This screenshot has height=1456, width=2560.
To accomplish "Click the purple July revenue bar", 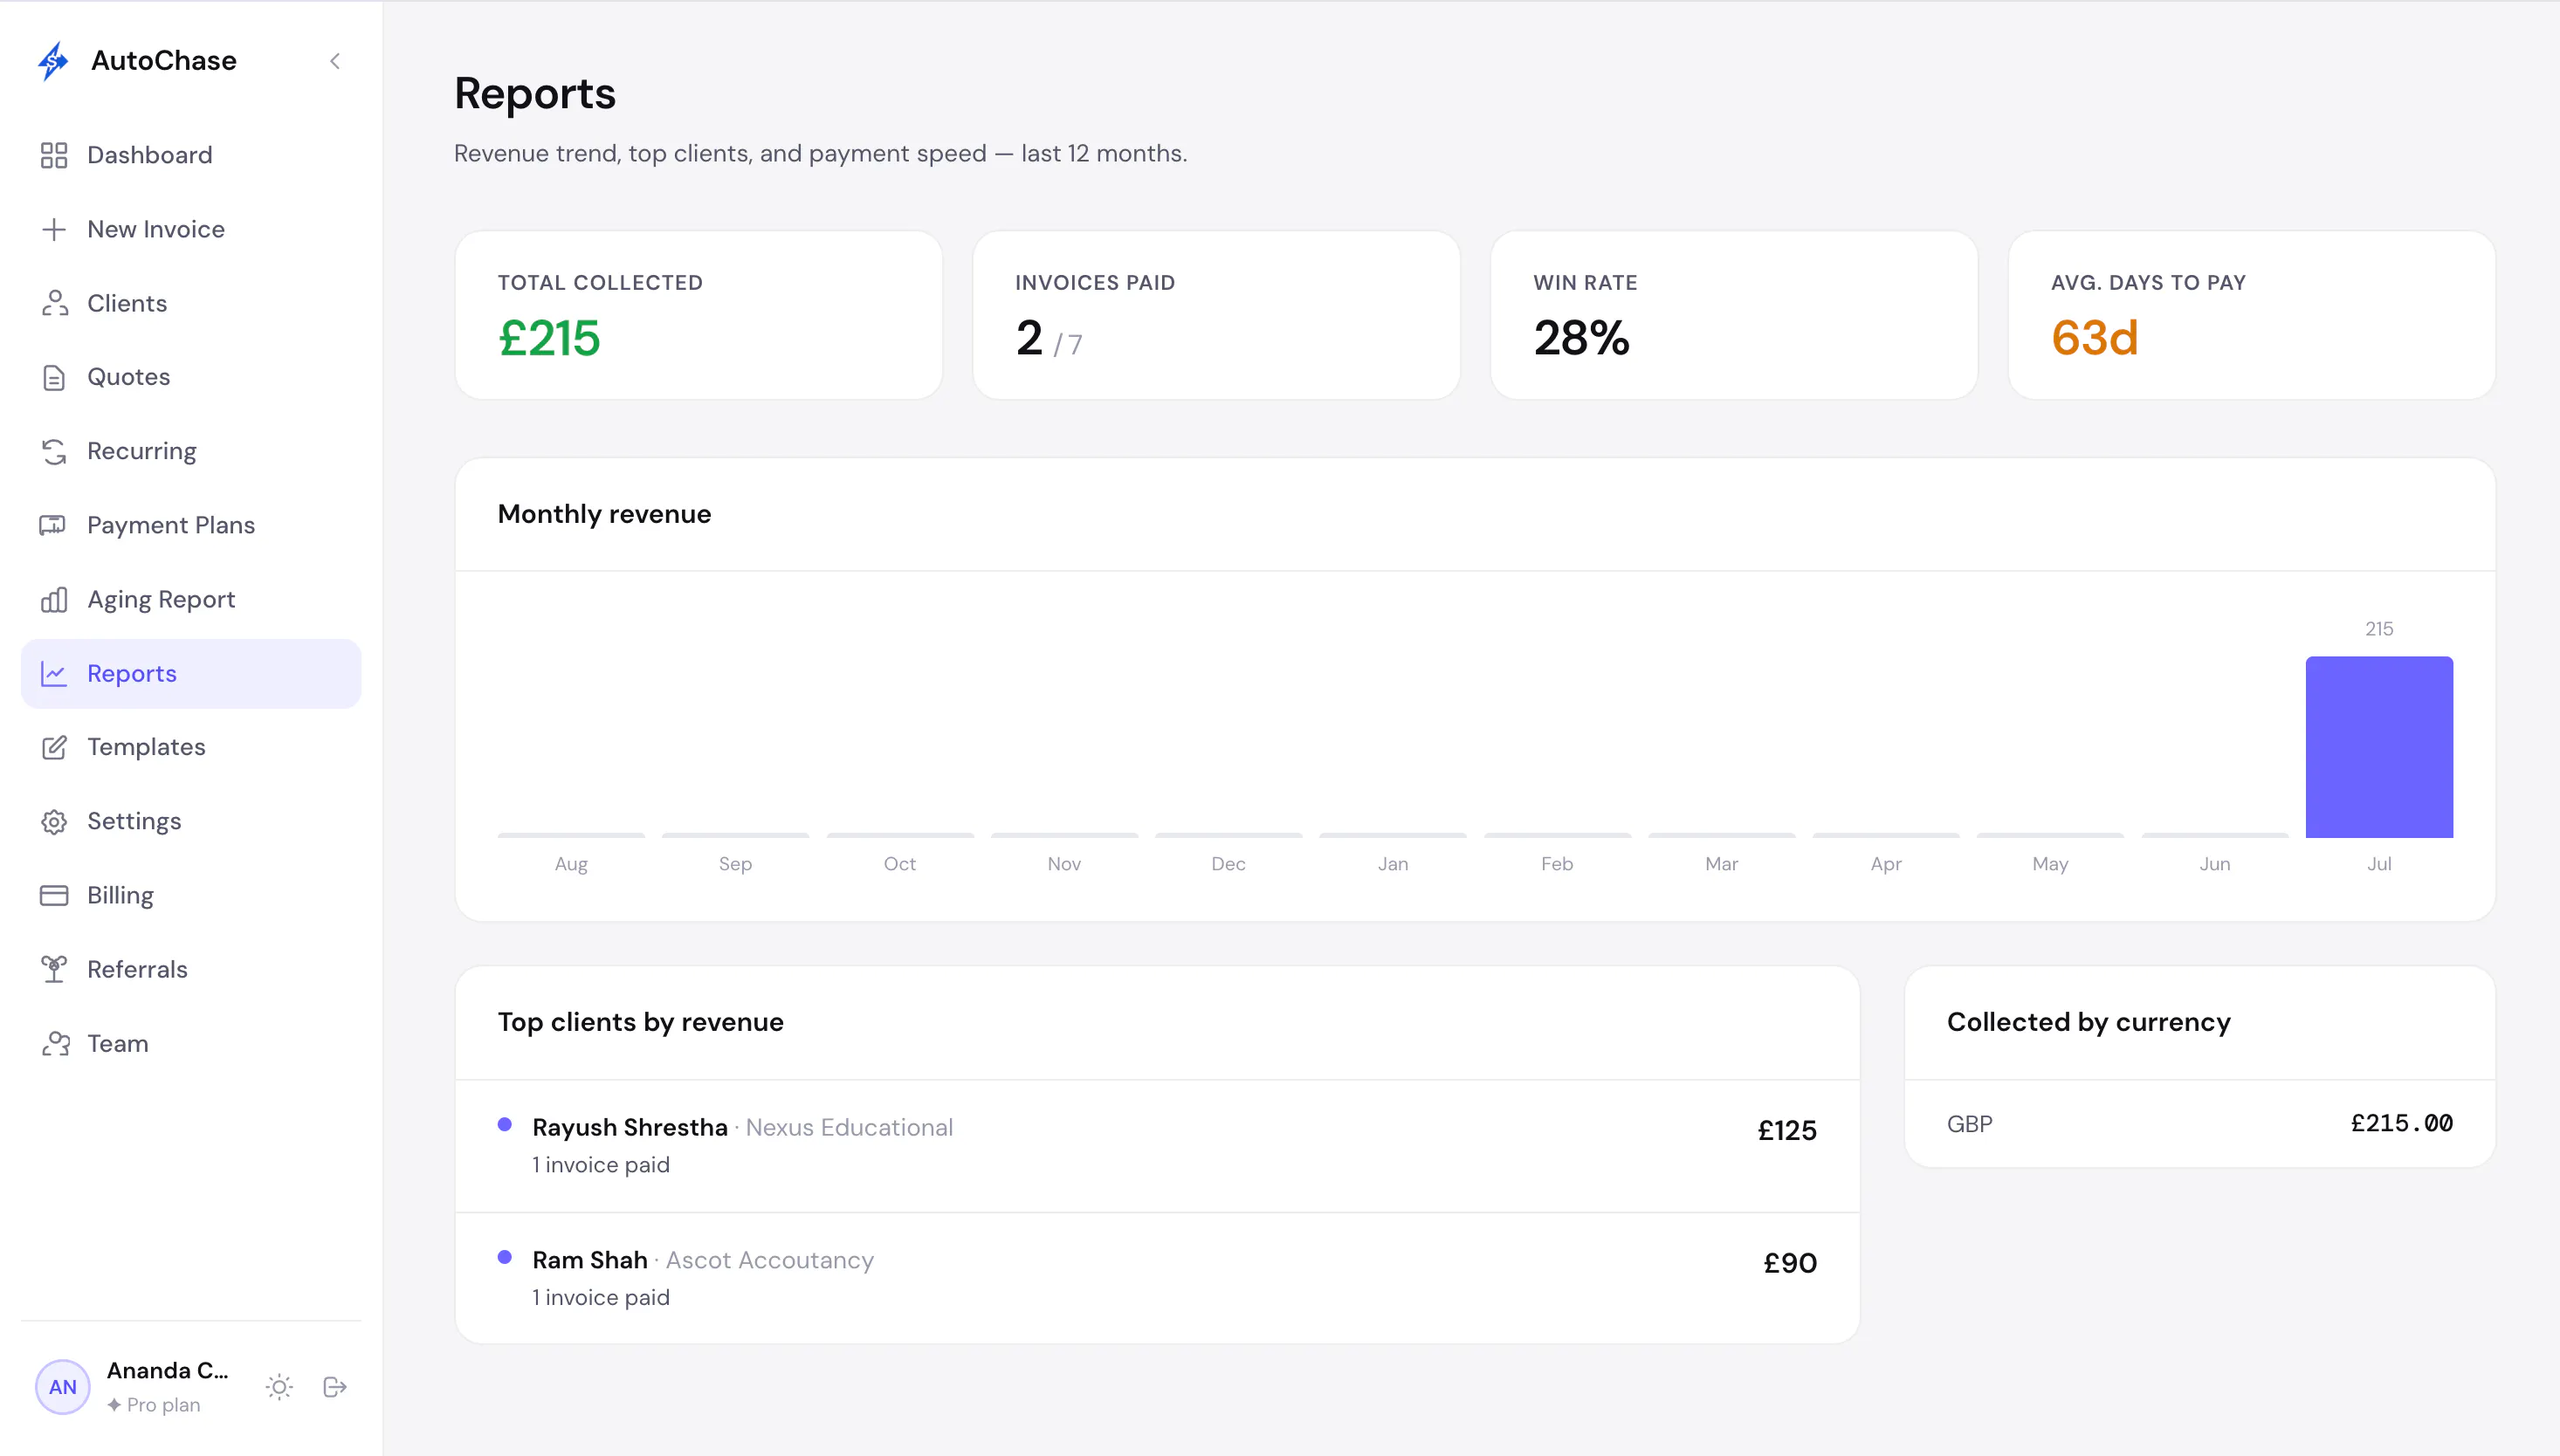I will [2379, 747].
